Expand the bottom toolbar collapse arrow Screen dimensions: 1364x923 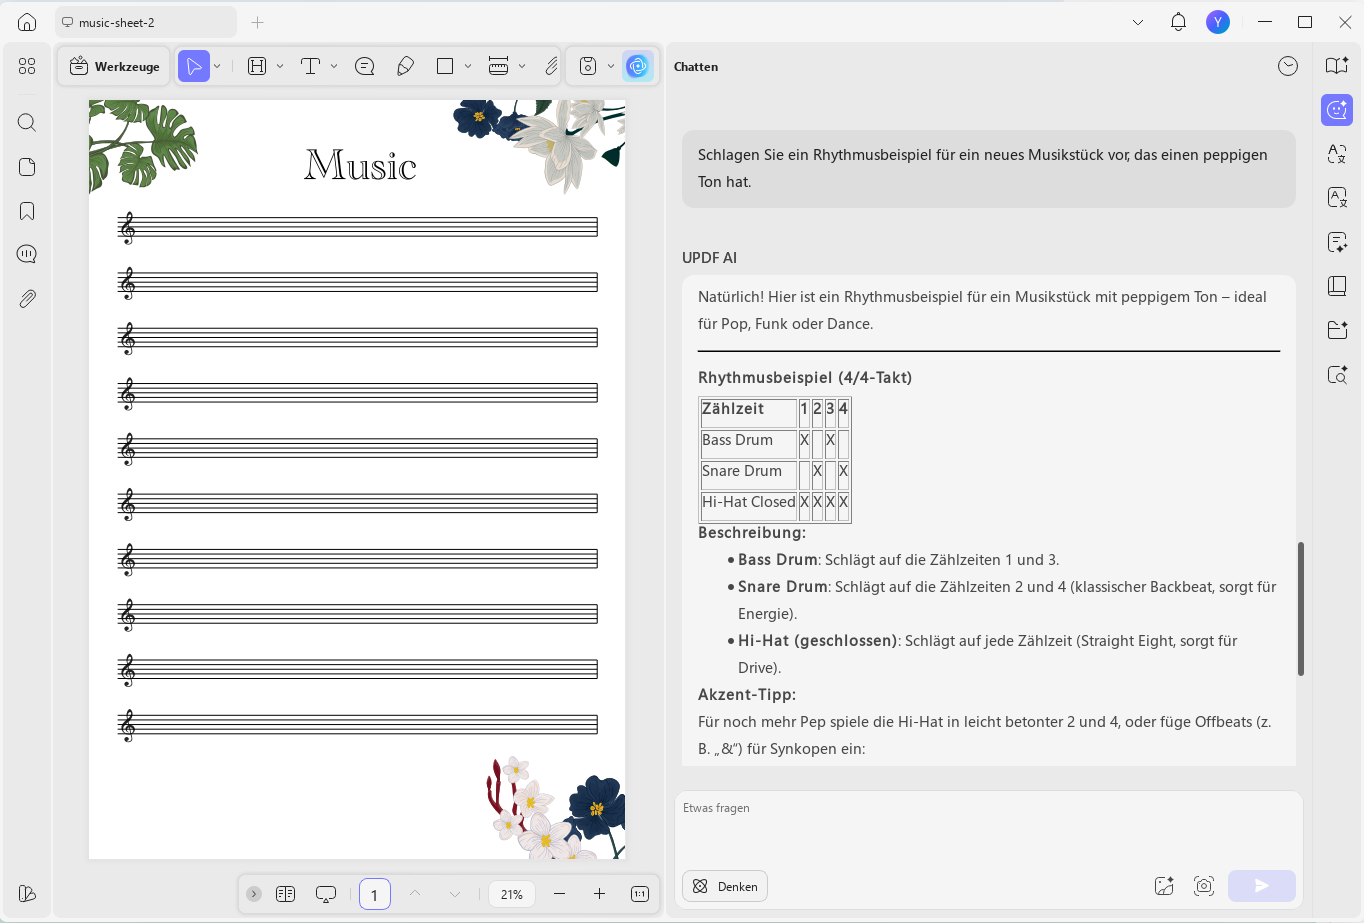[254, 894]
